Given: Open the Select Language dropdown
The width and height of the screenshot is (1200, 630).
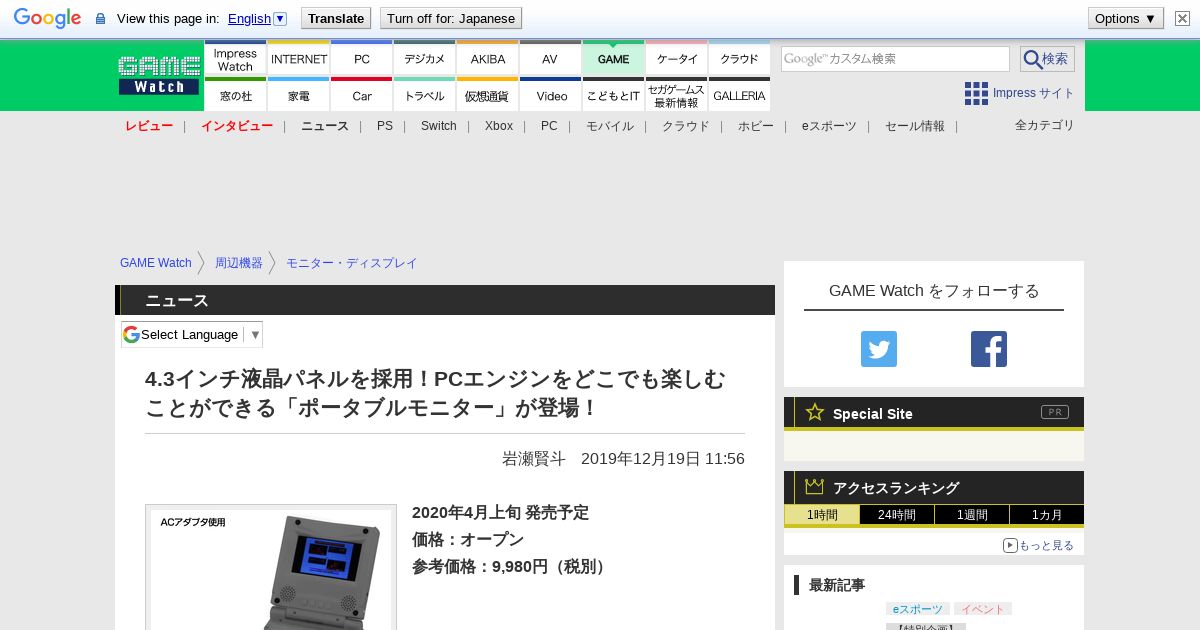Looking at the screenshot, I should [192, 334].
